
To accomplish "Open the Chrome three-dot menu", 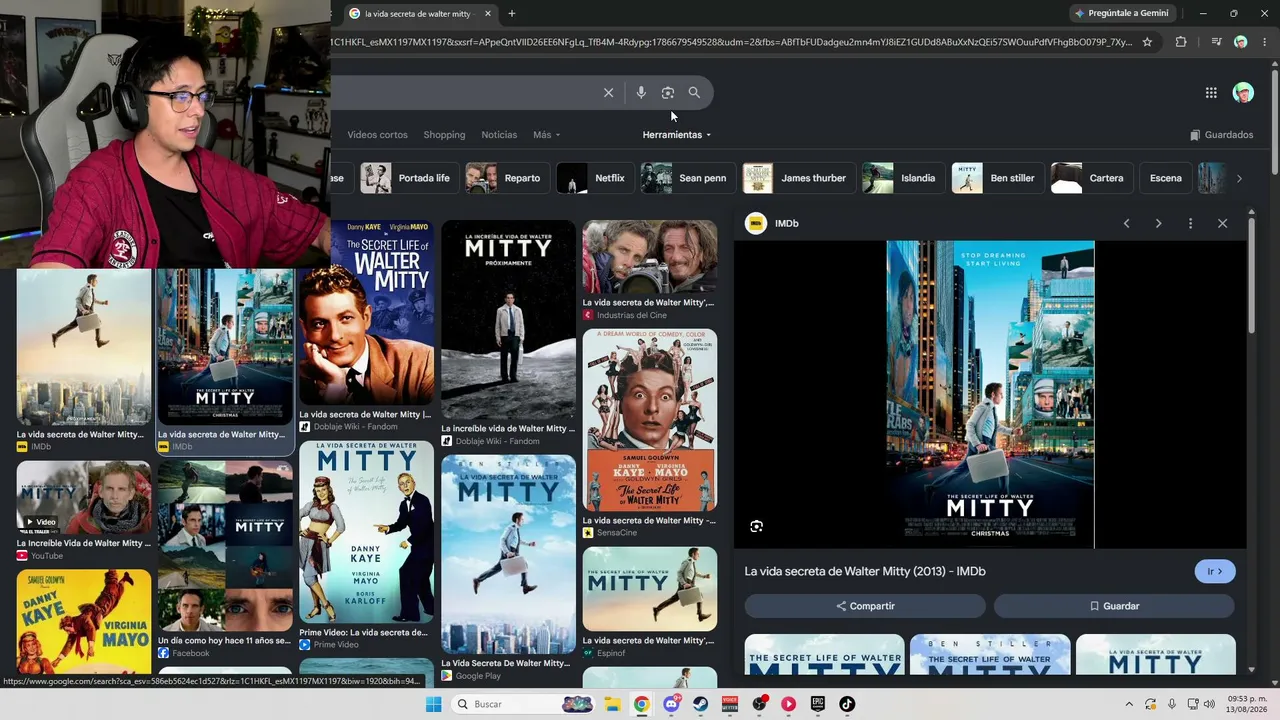I will coord(1265,42).
